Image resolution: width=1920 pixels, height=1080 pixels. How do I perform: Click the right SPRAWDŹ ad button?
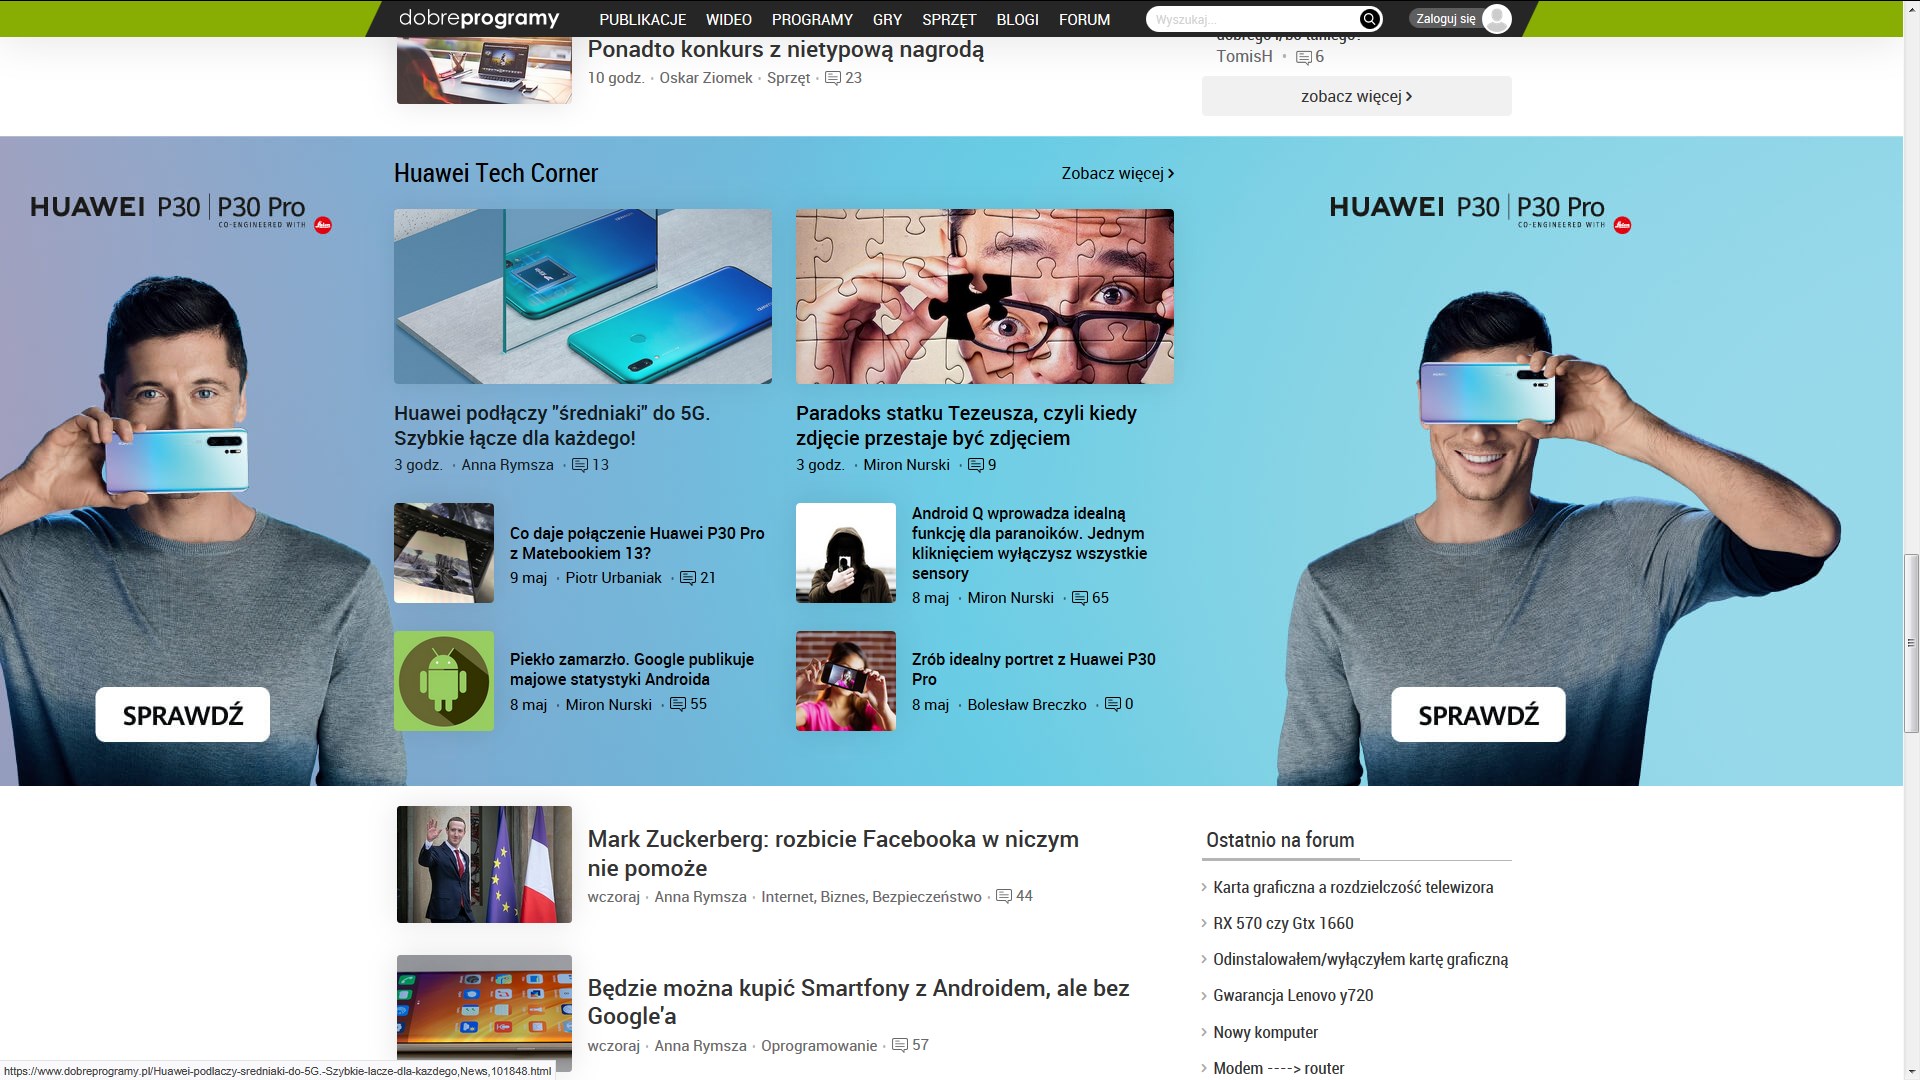click(1478, 715)
